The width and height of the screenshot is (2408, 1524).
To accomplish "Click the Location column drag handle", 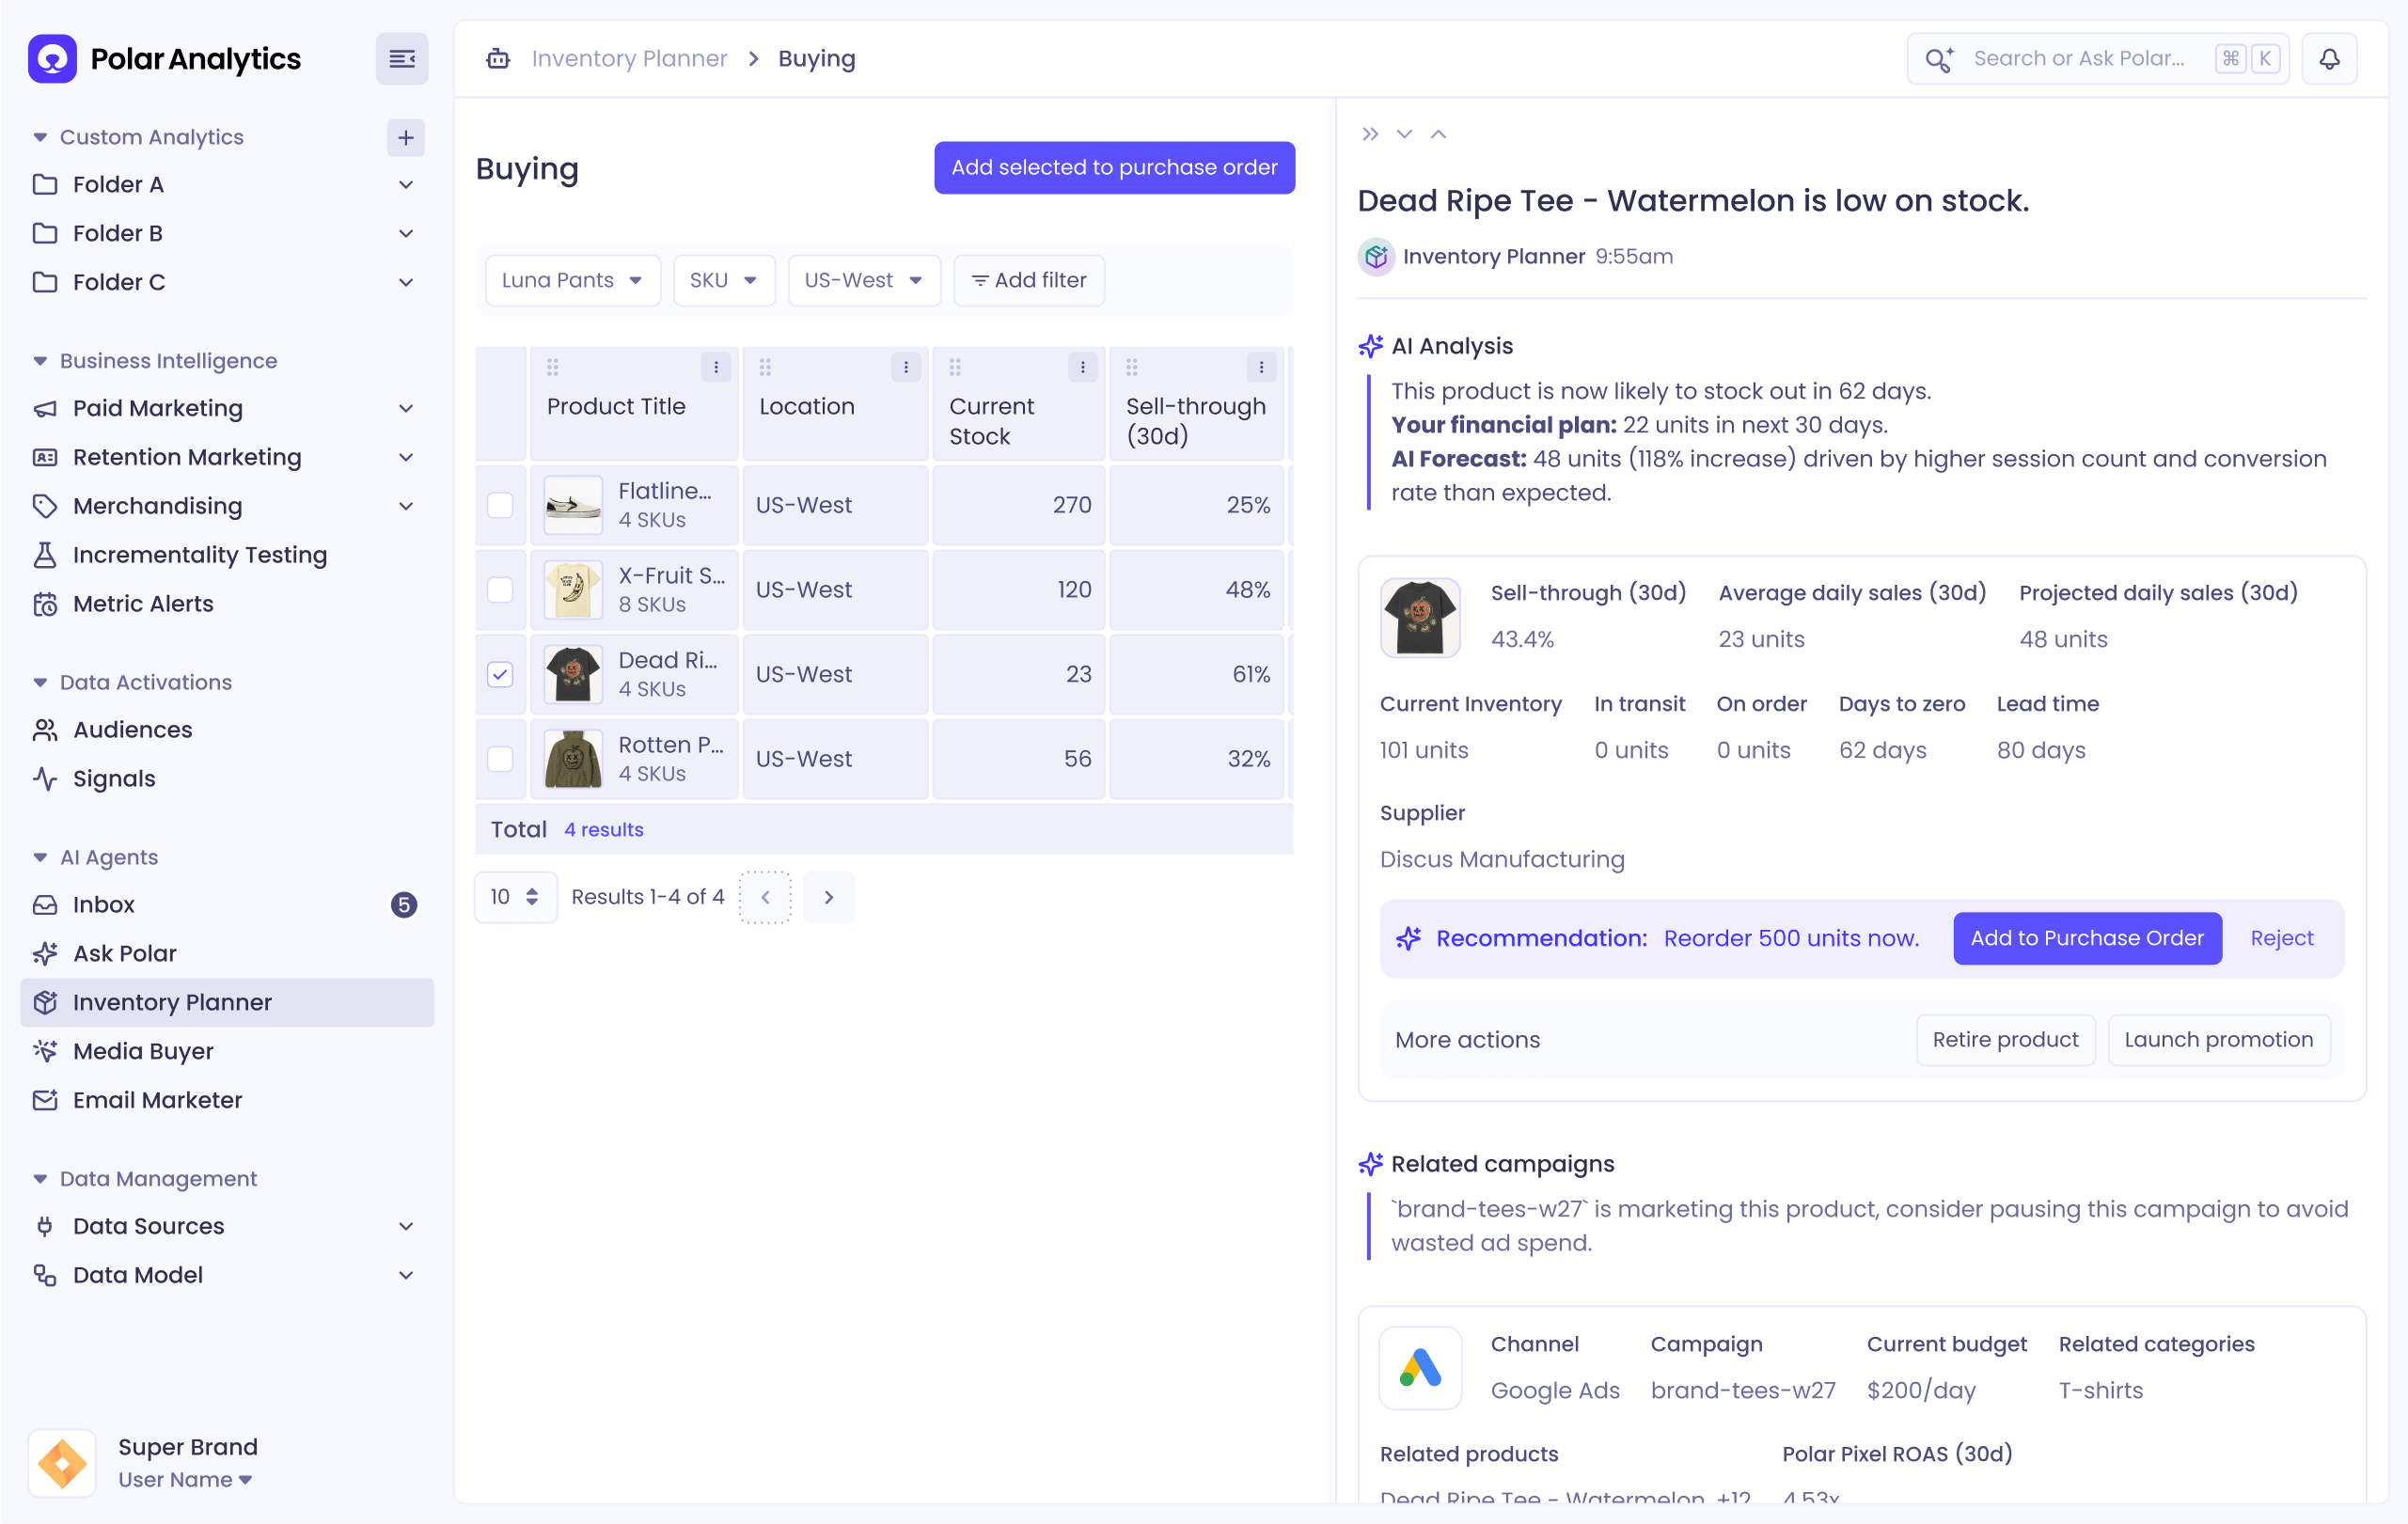I will [765, 367].
